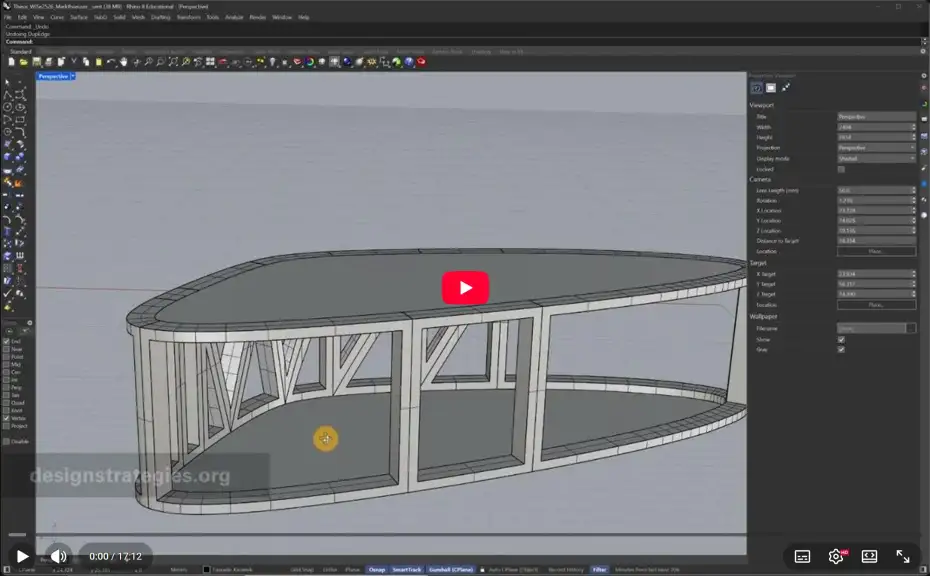This screenshot has width=930, height=576.
Task: Click the Undo arrow icon on the toolbar
Action: pyautogui.click(x=110, y=62)
